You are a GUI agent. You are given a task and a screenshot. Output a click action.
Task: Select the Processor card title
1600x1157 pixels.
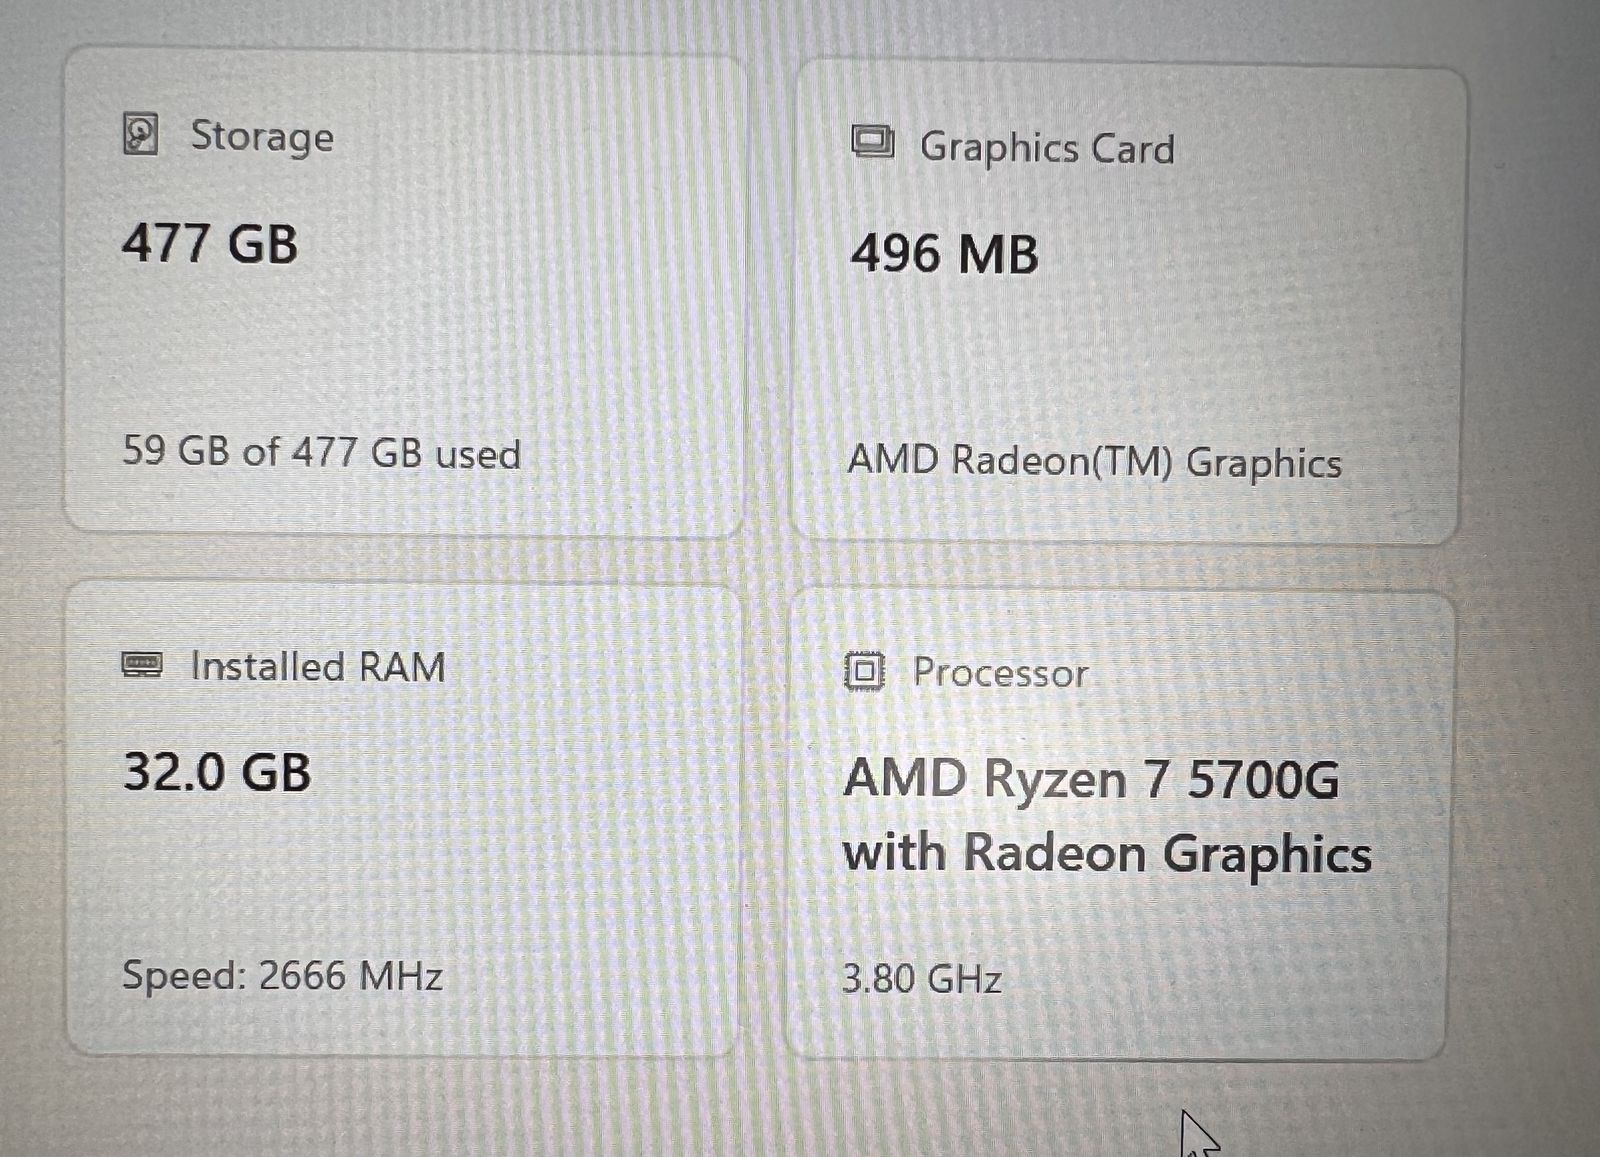1000,673
